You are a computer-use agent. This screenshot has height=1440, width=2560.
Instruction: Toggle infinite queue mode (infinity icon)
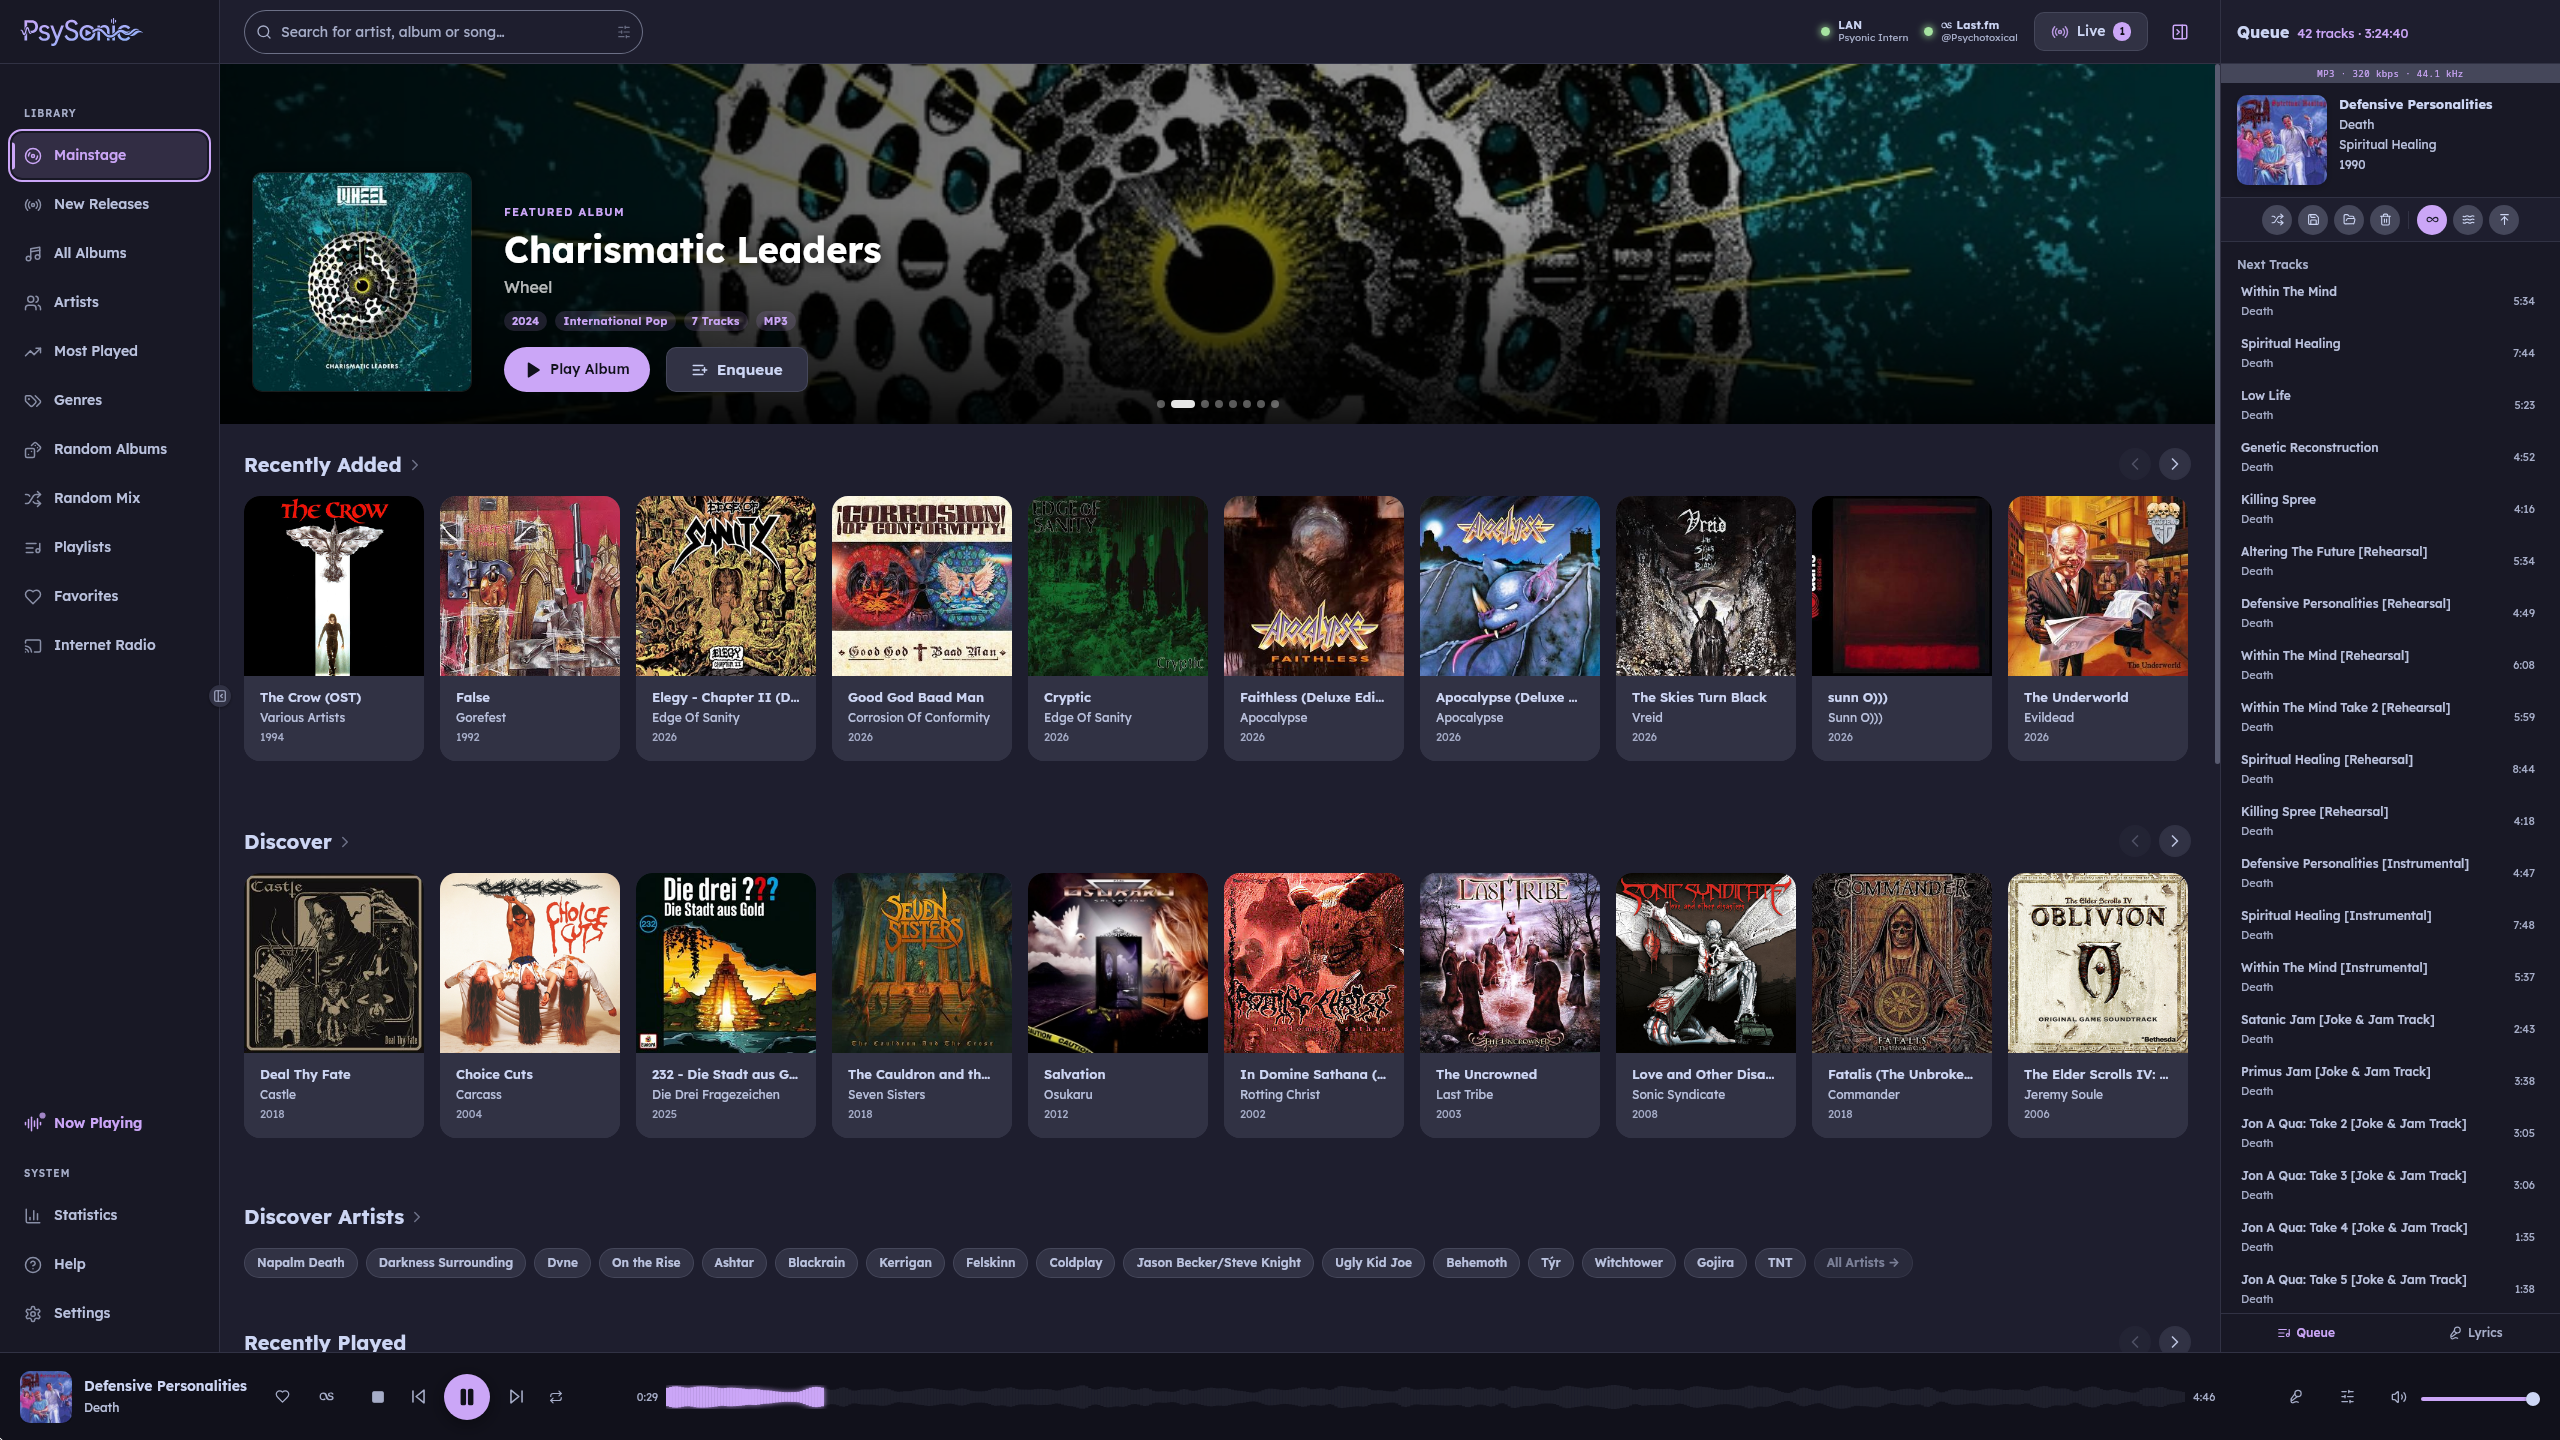click(x=2432, y=220)
